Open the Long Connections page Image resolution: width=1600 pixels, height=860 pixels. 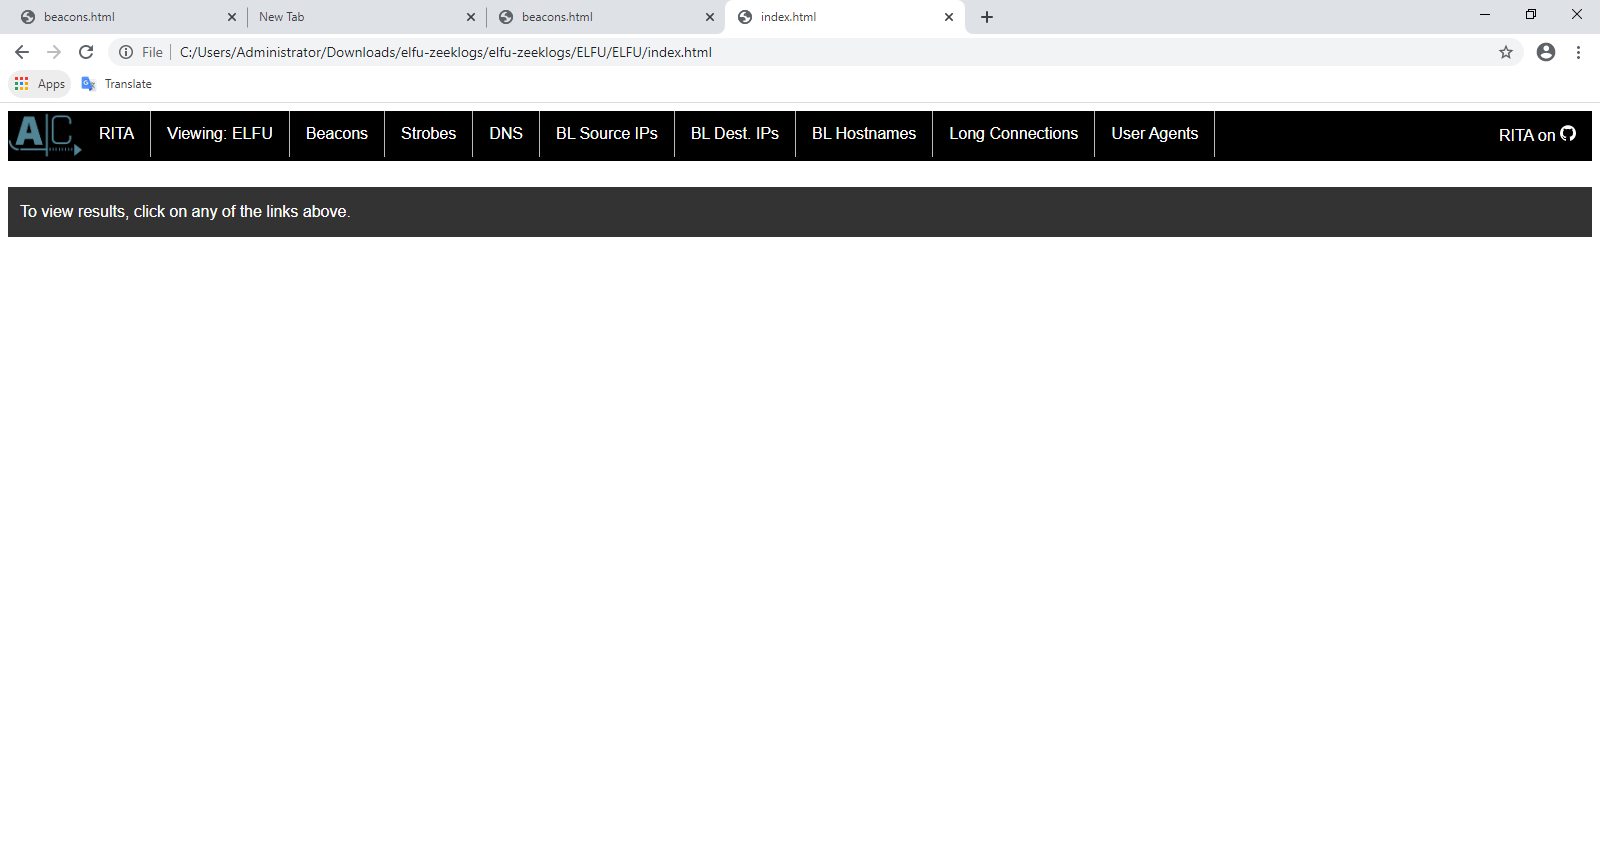[1013, 134]
